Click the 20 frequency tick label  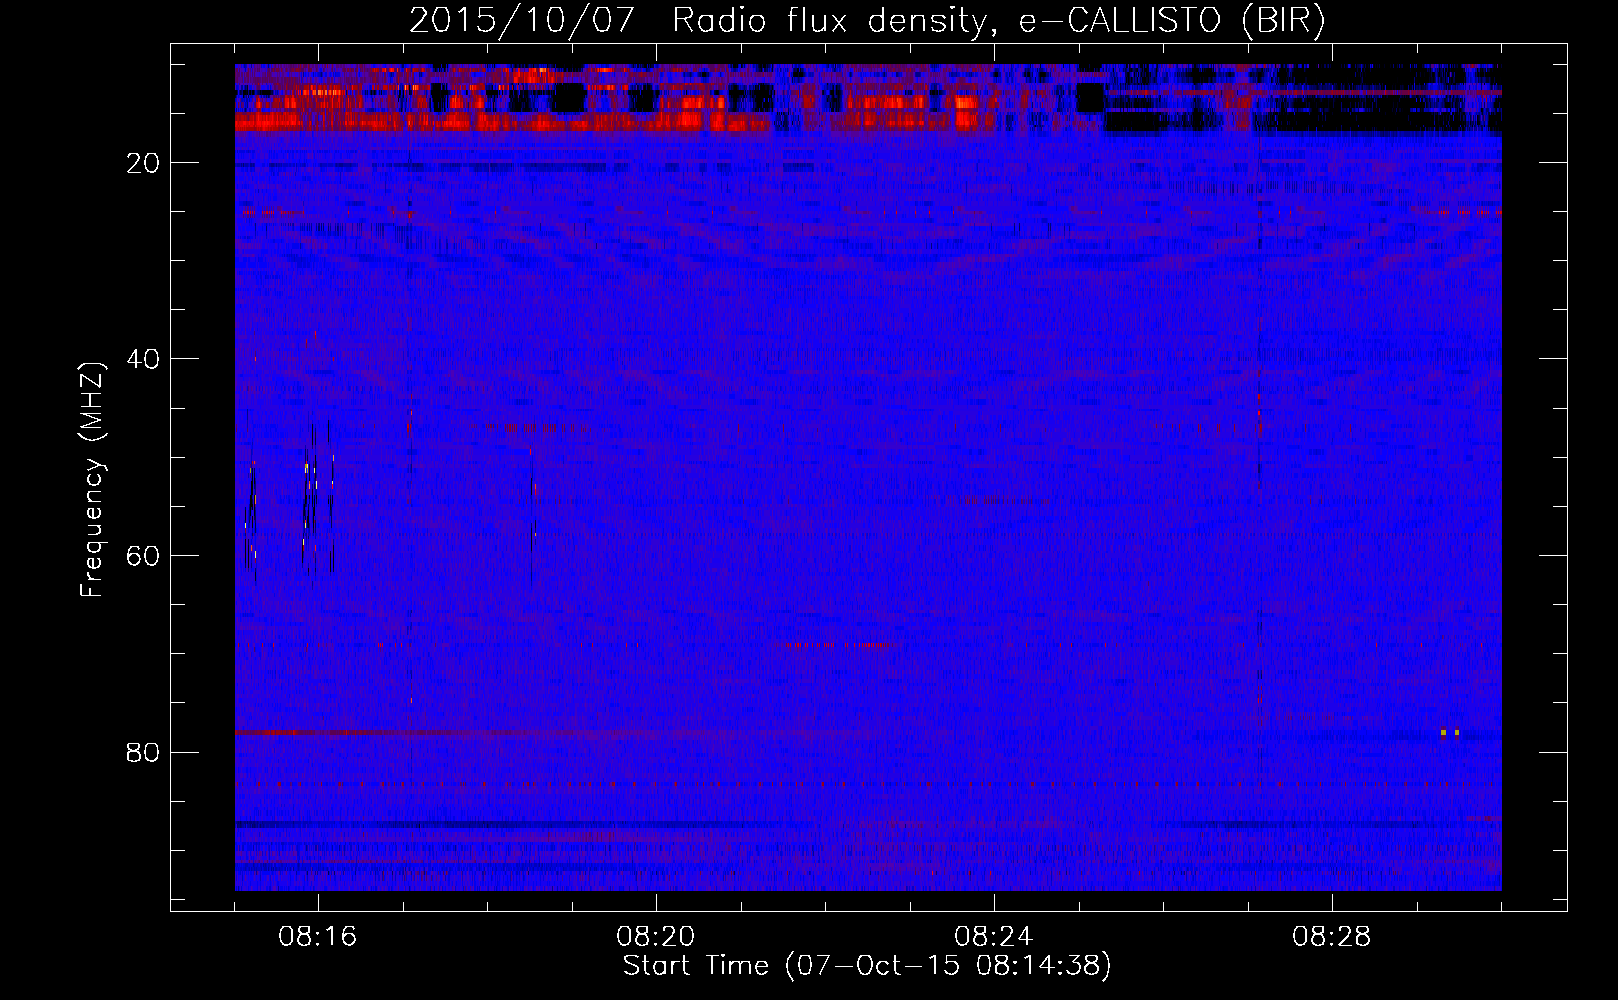(x=143, y=163)
